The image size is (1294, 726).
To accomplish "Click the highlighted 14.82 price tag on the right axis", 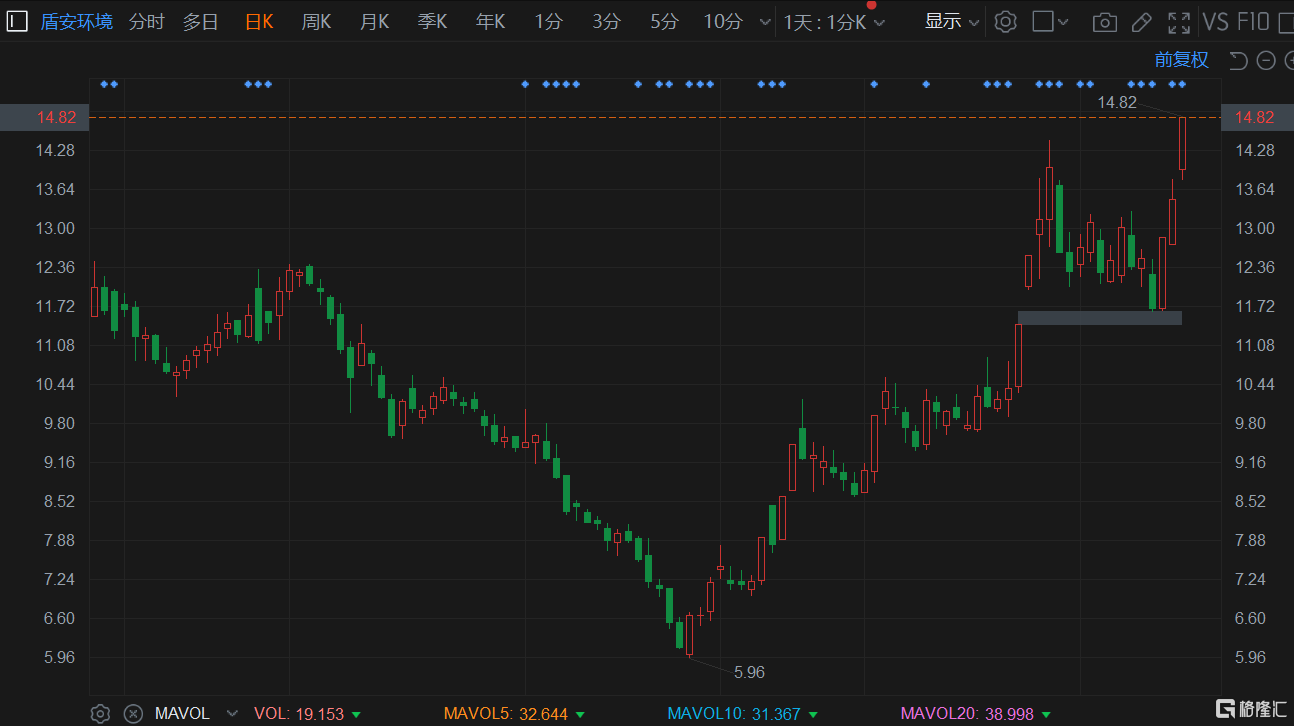I will pos(1255,118).
